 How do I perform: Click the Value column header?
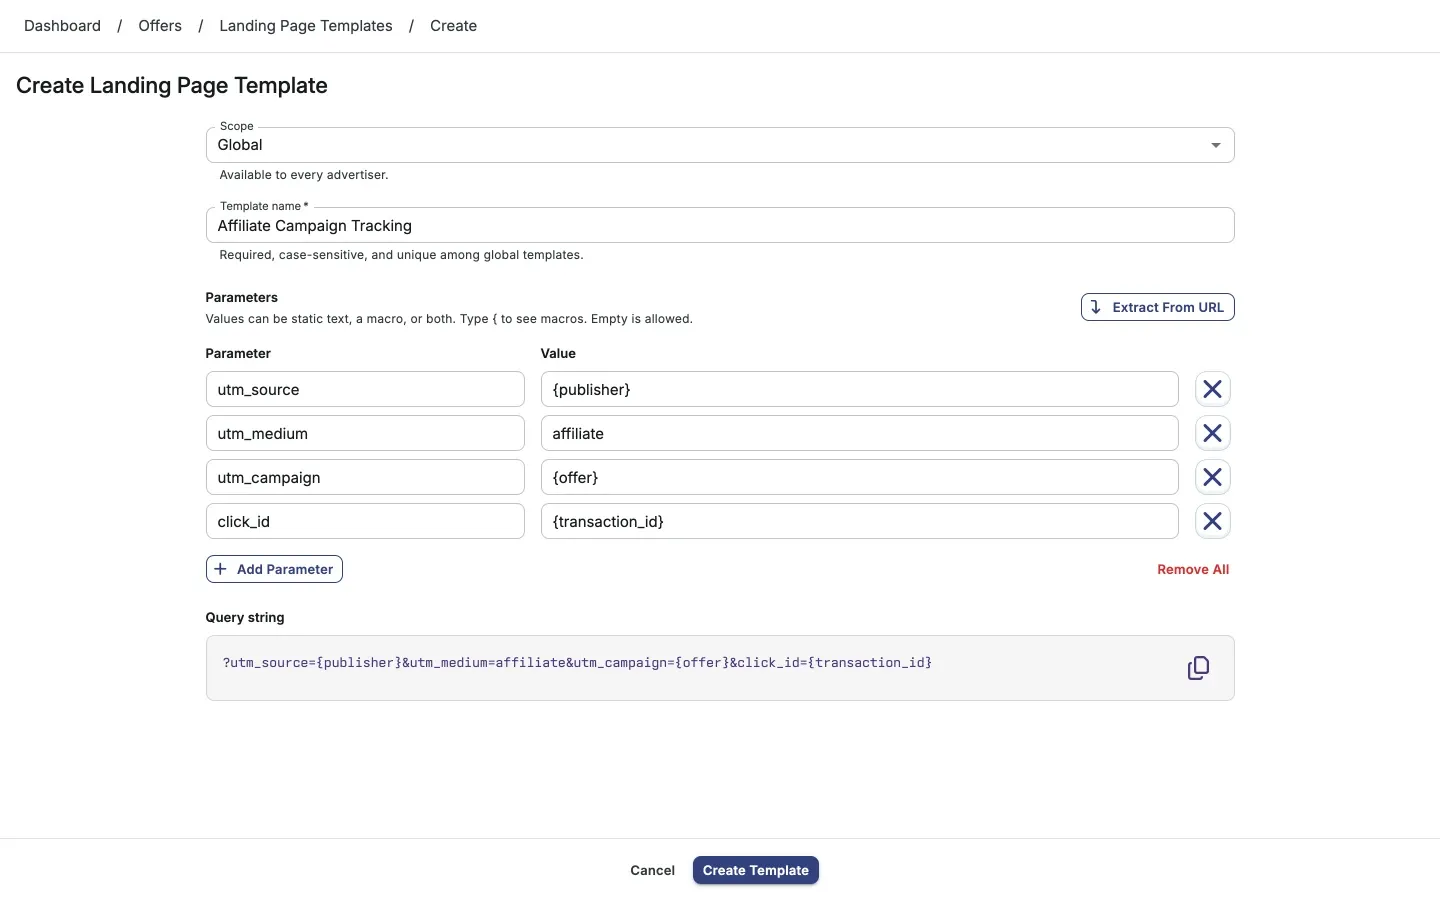[558, 353]
